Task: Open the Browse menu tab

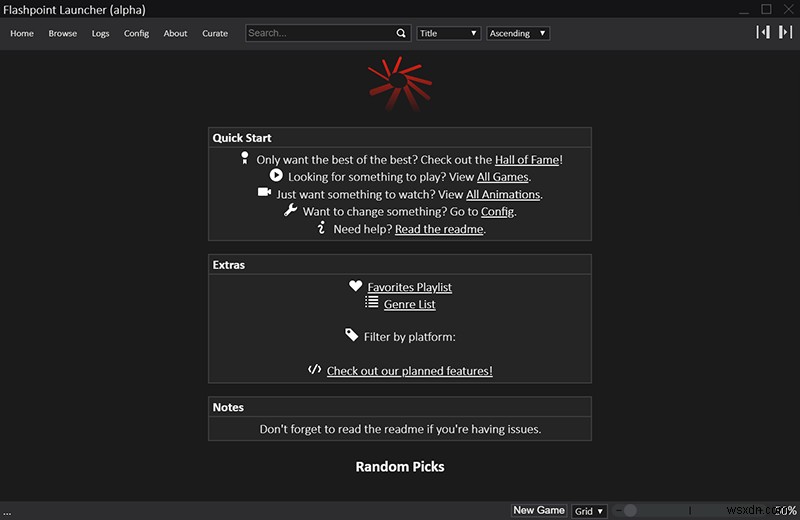Action: [63, 33]
